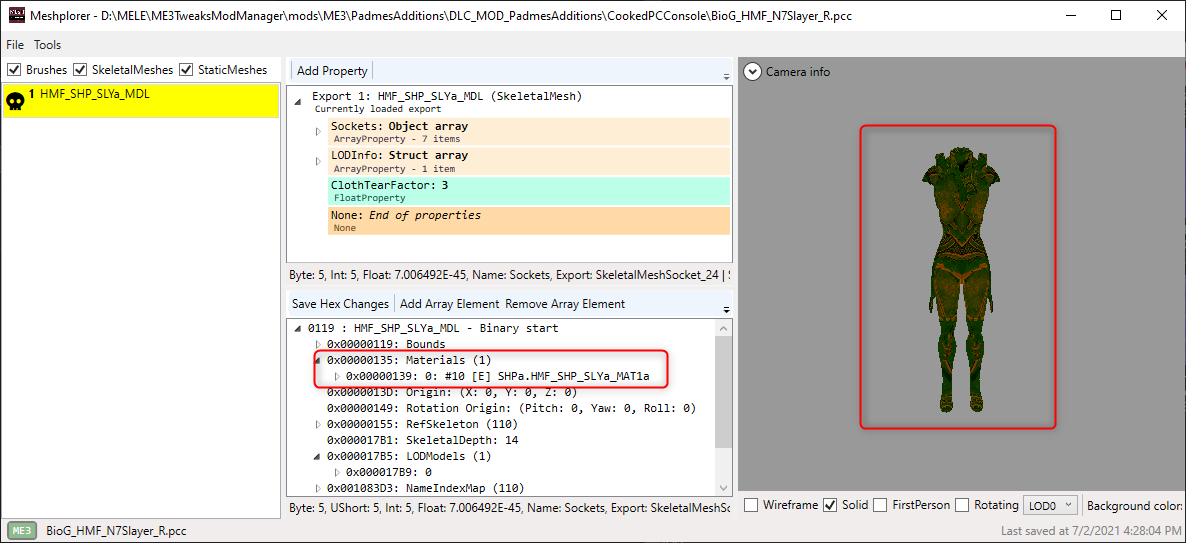Click the ME3 game badge in status bar
Image resolution: width=1186 pixels, height=543 pixels.
point(23,530)
